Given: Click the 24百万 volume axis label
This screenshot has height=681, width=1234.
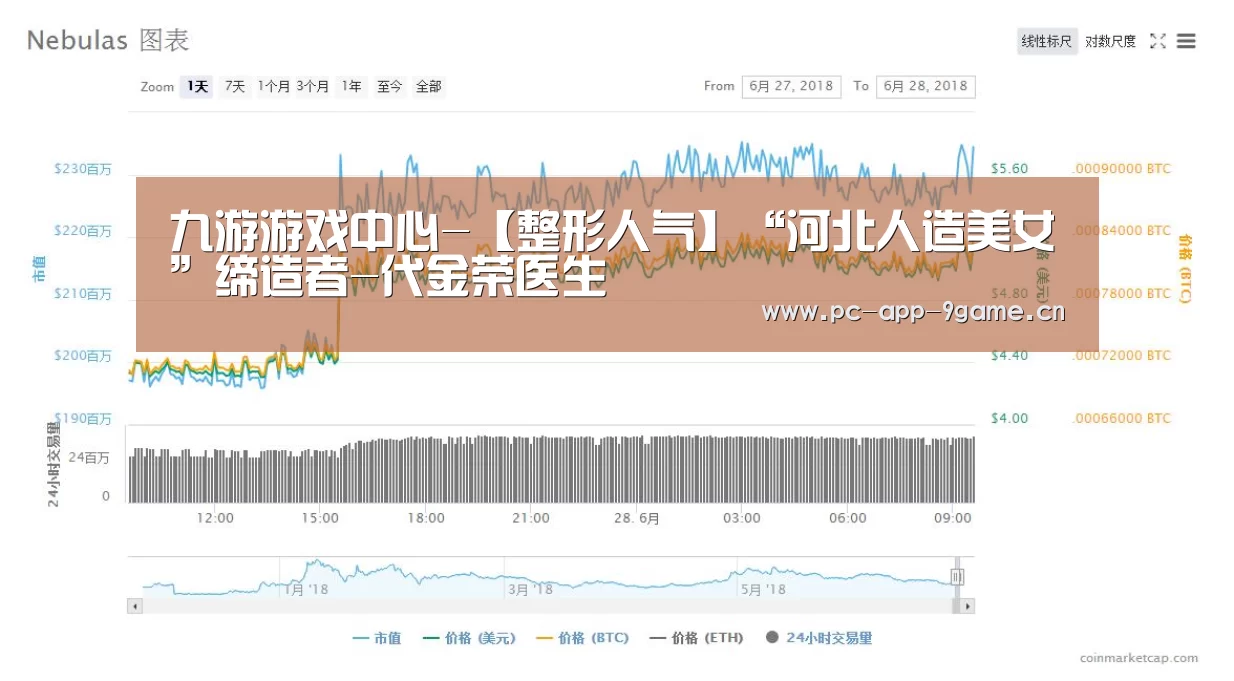Looking at the screenshot, I should click(89, 458).
